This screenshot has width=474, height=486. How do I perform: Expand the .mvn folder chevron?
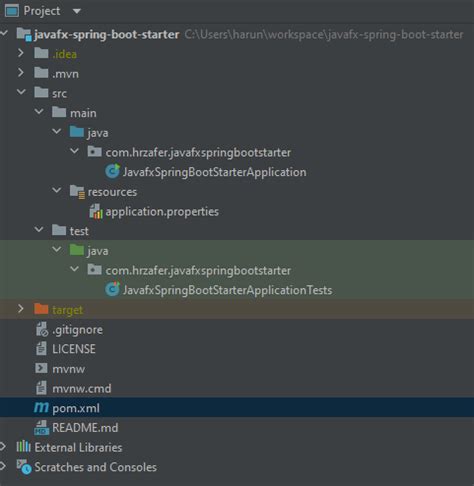point(21,73)
